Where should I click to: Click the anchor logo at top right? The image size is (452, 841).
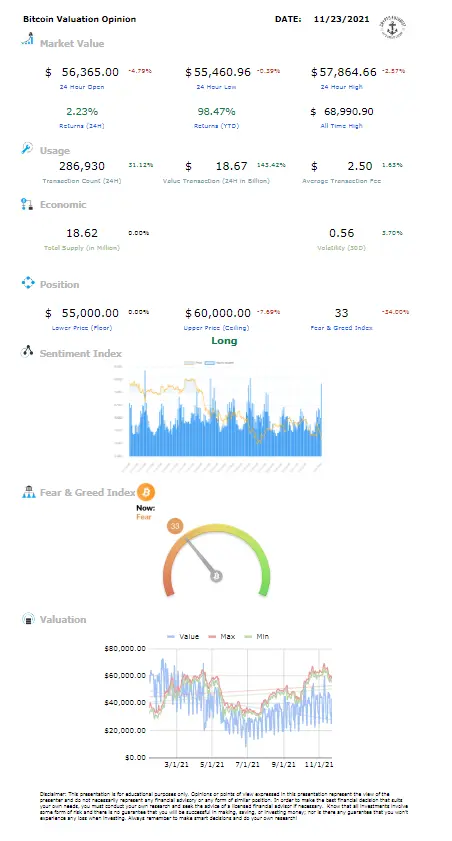[x=394, y=27]
